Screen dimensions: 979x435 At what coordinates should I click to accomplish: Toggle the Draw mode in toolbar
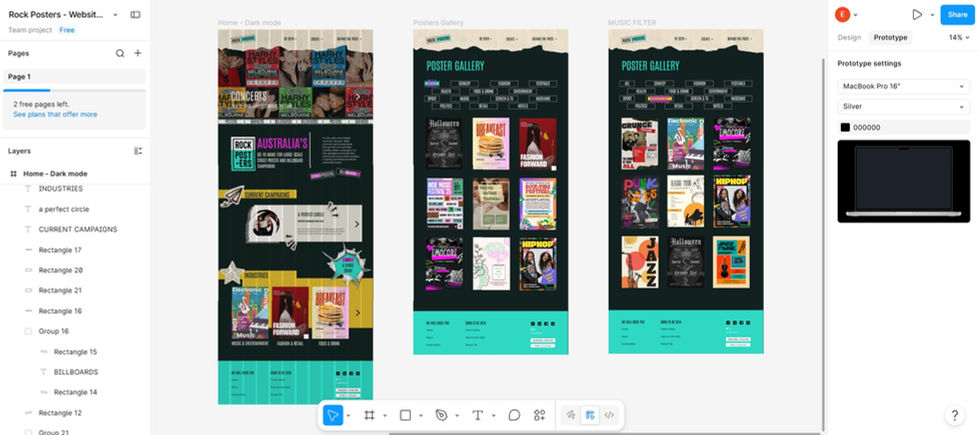click(x=571, y=415)
